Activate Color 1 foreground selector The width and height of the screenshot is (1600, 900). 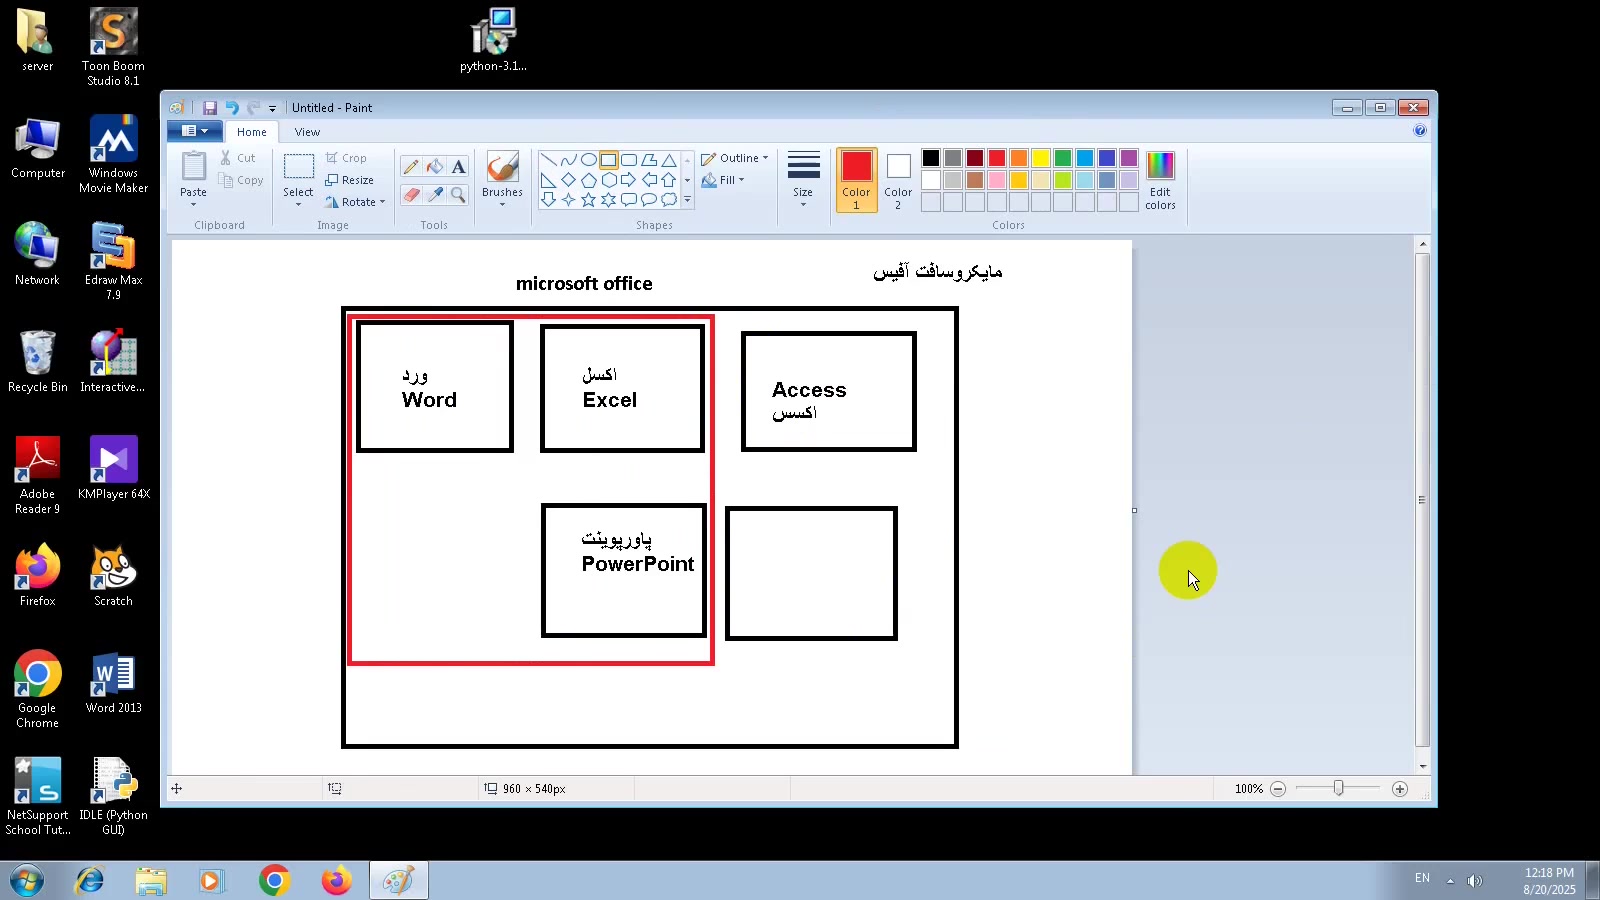coord(856,180)
